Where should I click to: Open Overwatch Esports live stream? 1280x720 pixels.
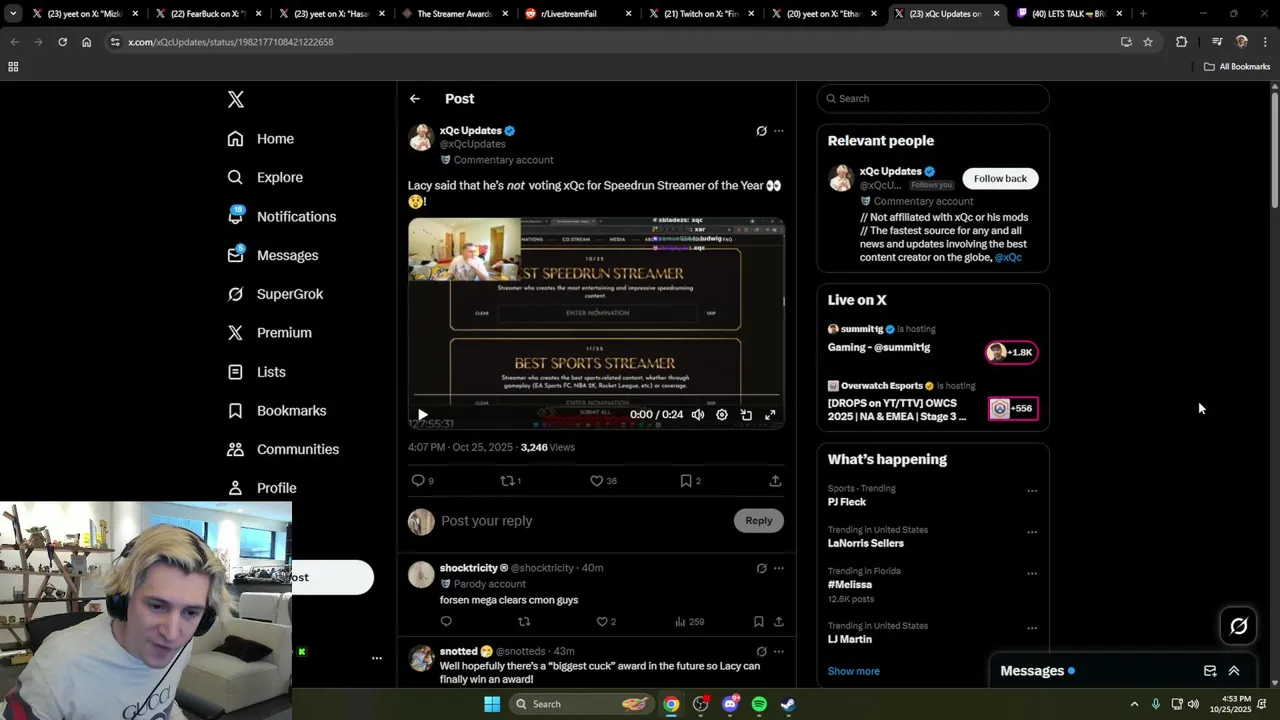coord(933,401)
